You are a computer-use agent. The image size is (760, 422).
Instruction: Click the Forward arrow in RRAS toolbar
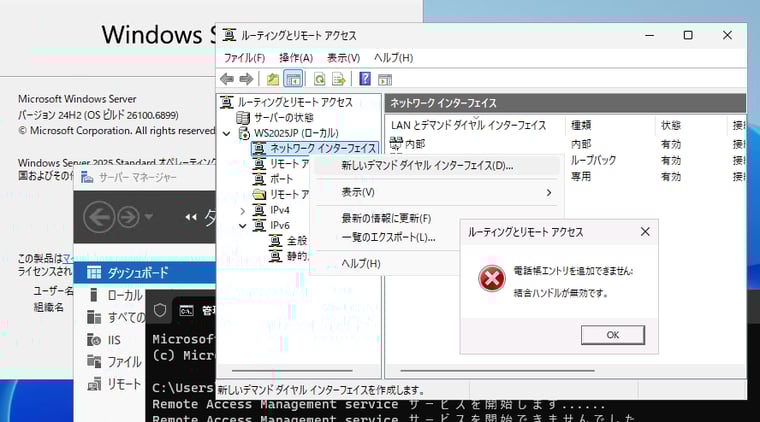(246, 79)
